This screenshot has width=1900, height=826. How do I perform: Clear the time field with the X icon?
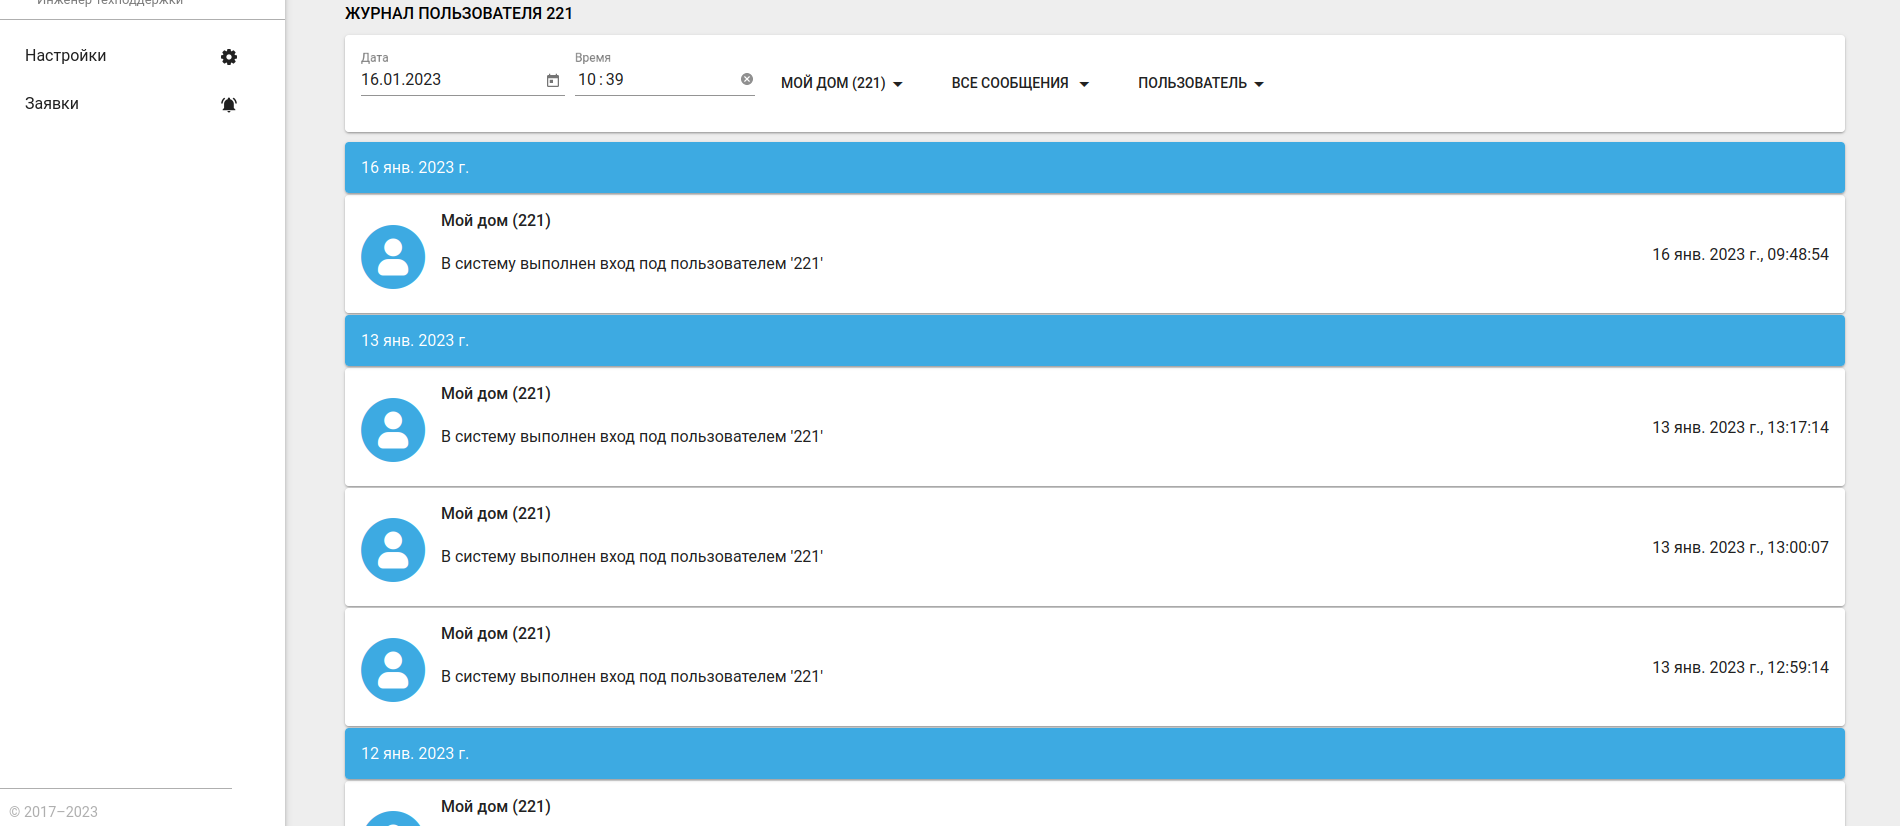point(747,79)
